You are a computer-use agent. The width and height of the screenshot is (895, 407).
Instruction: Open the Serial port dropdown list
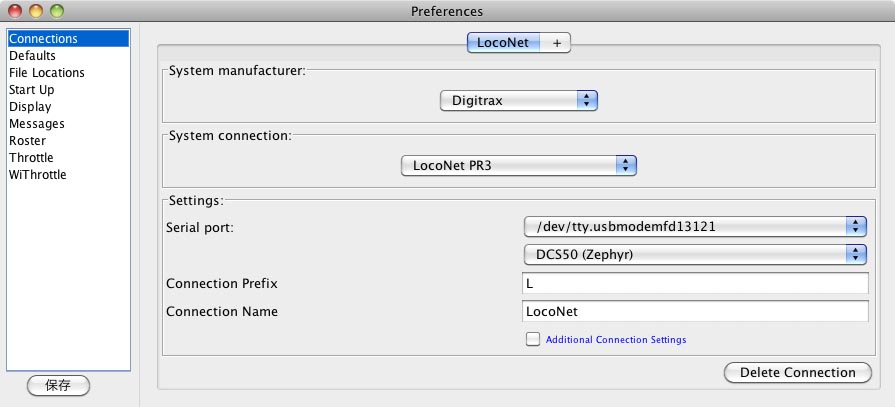695,227
